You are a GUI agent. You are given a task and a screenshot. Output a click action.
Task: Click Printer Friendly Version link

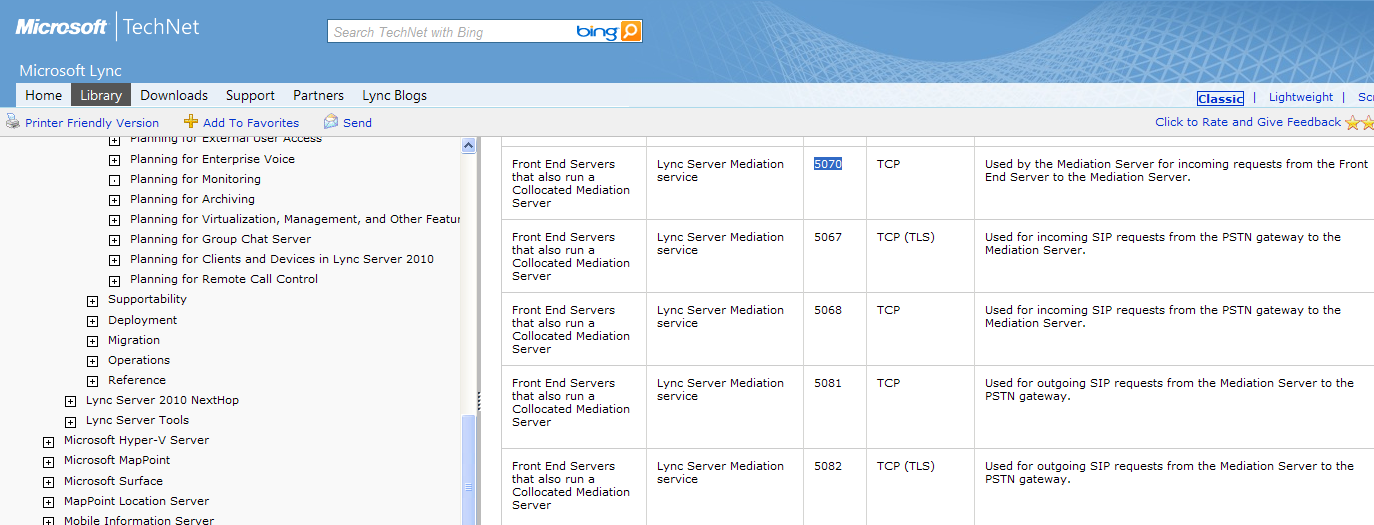92,123
